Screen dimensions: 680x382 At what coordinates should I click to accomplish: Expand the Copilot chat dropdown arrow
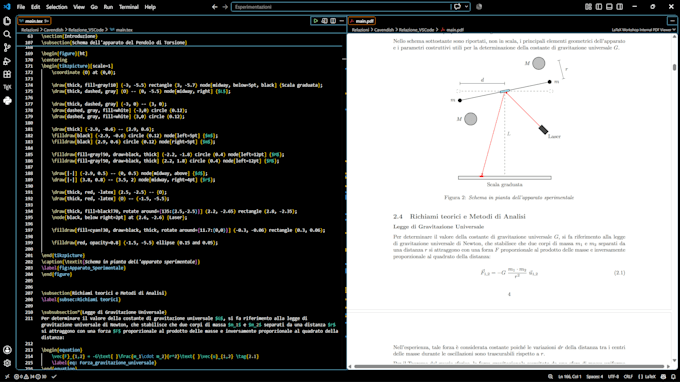point(466,7)
